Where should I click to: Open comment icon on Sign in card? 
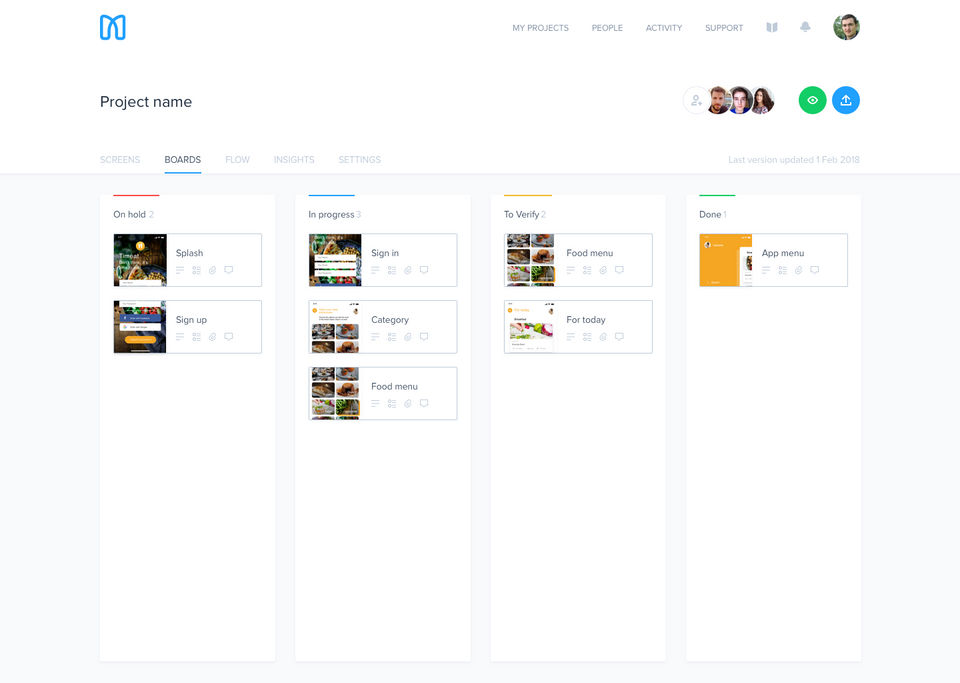point(424,270)
